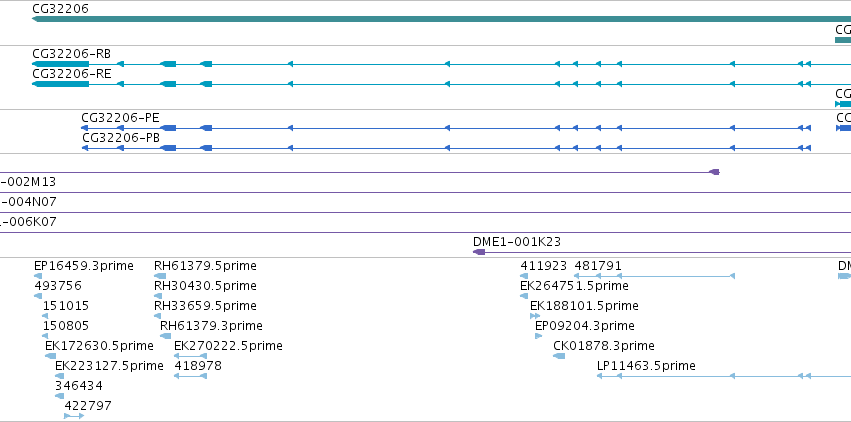Image resolution: width=851 pixels, height=422 pixels.
Task: Select the CK01878.3prime EST label
Action: (x=604, y=346)
